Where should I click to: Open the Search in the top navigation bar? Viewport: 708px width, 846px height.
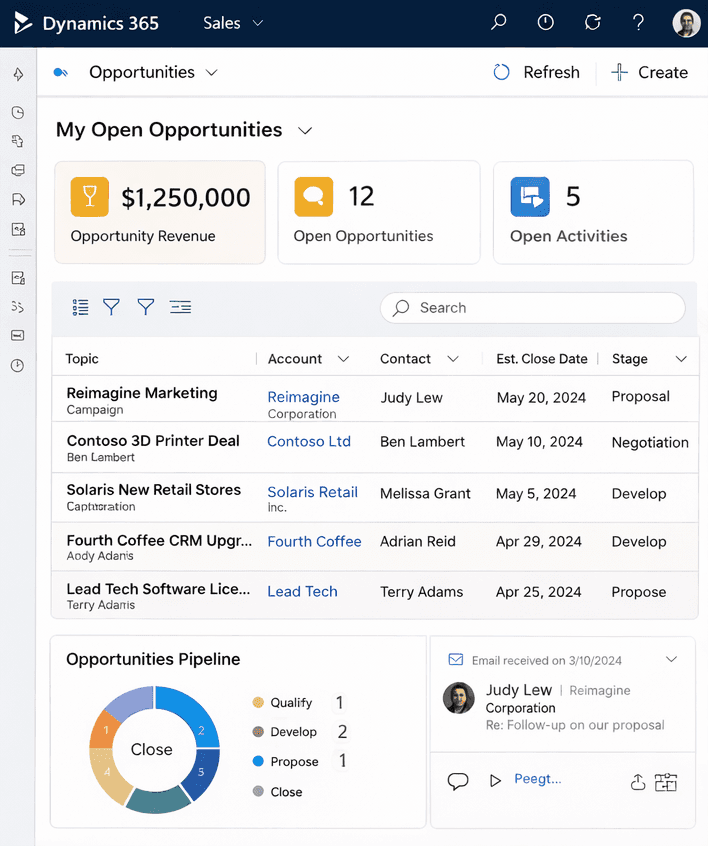(x=498, y=22)
